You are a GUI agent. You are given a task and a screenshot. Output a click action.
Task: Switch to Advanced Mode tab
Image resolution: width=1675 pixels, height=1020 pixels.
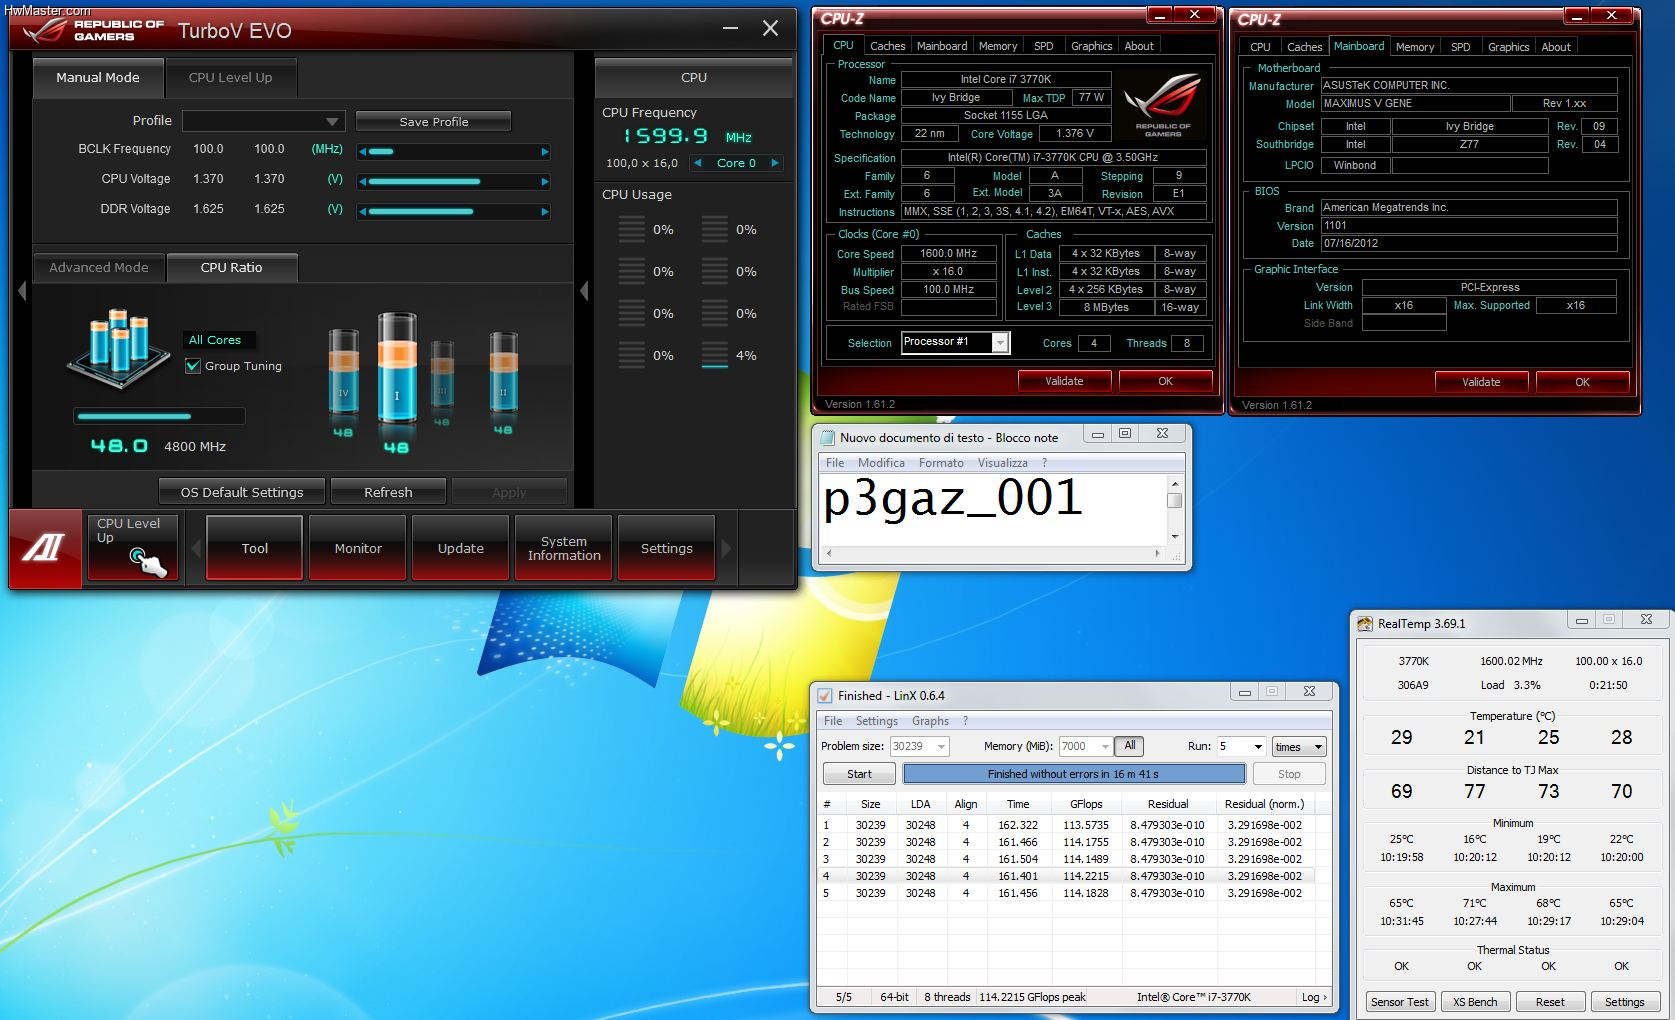coord(99,267)
